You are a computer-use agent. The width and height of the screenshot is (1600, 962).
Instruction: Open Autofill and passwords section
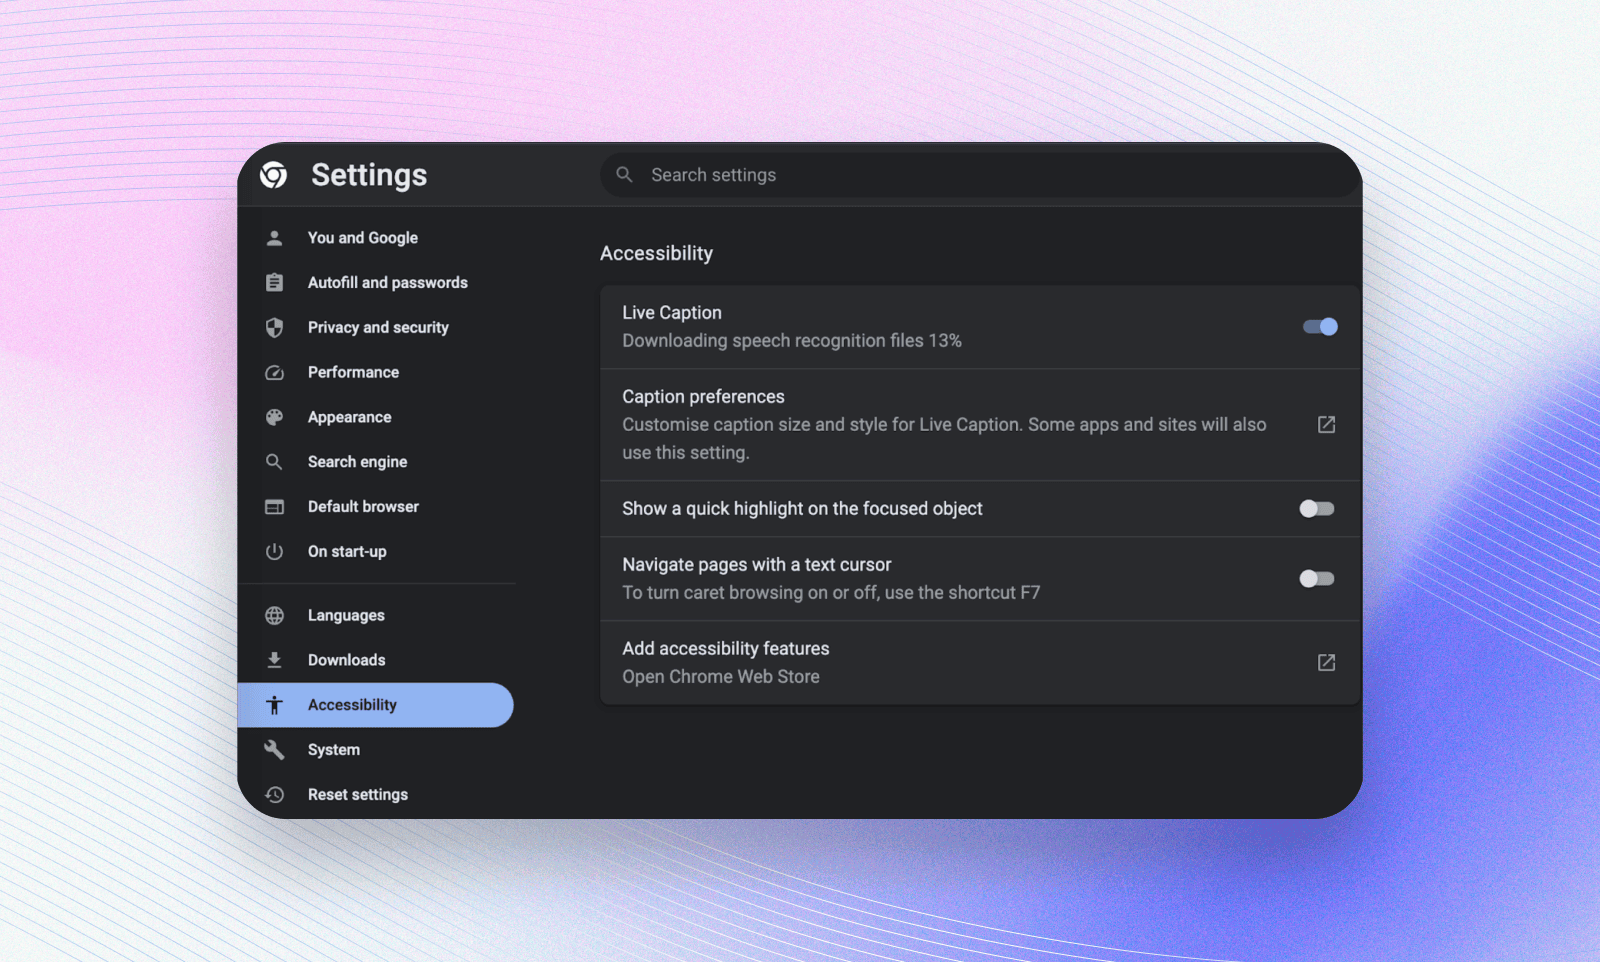376,283
